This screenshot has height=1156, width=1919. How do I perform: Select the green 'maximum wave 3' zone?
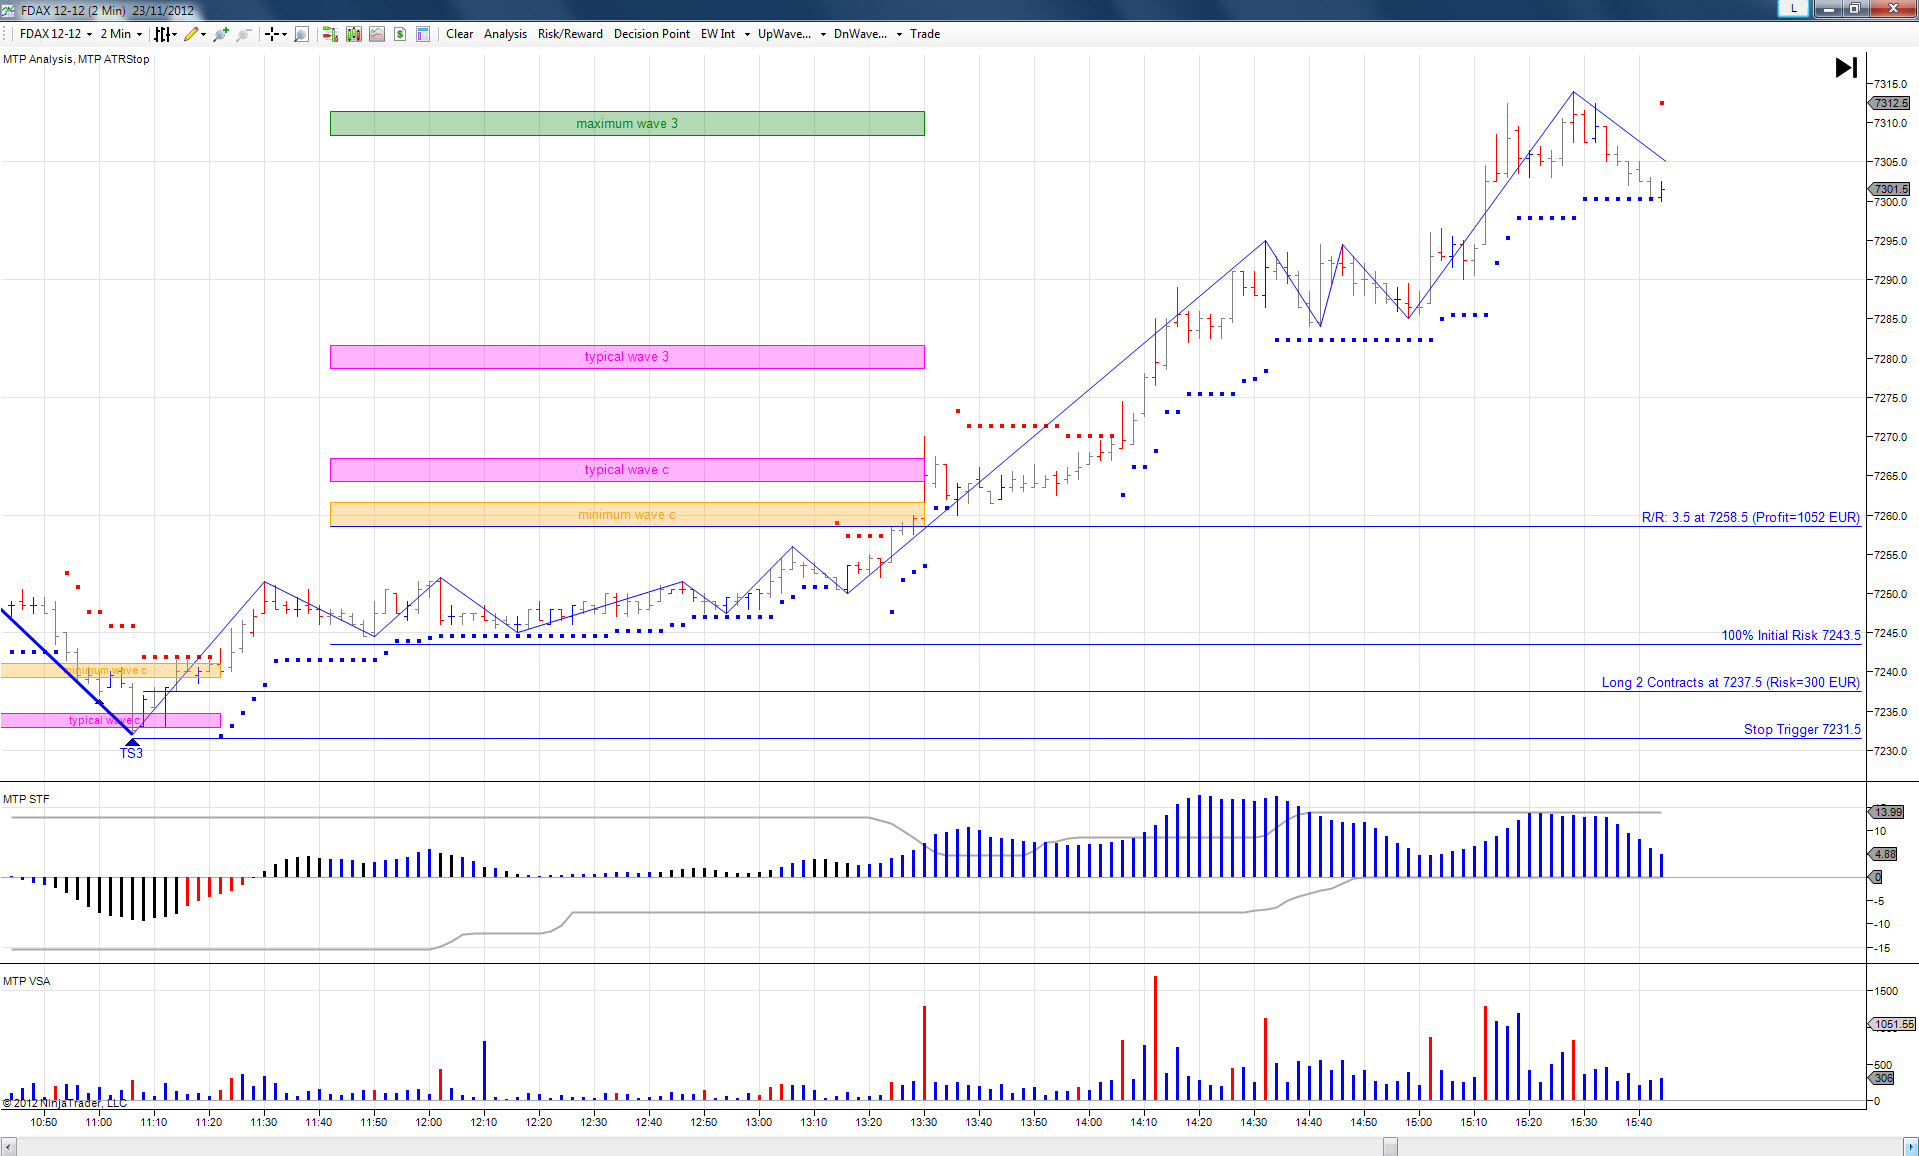click(x=627, y=123)
